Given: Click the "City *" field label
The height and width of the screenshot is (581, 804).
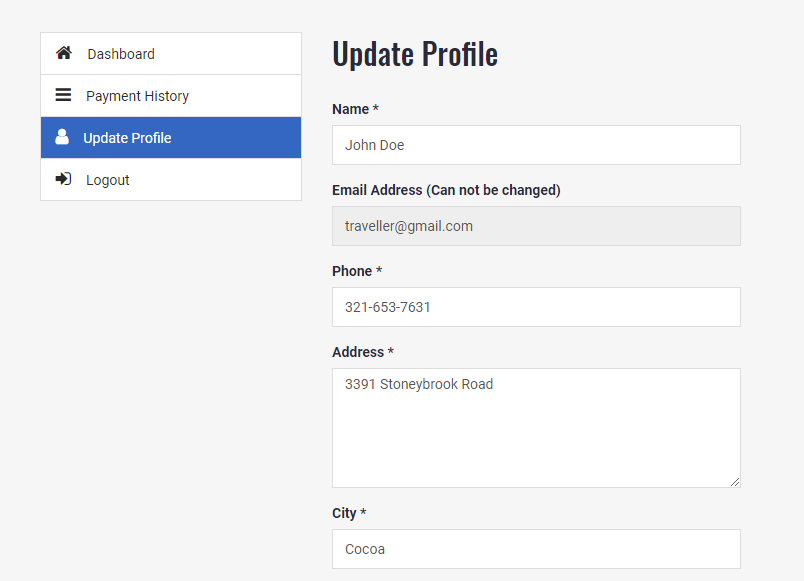Looking at the screenshot, I should click(349, 513).
